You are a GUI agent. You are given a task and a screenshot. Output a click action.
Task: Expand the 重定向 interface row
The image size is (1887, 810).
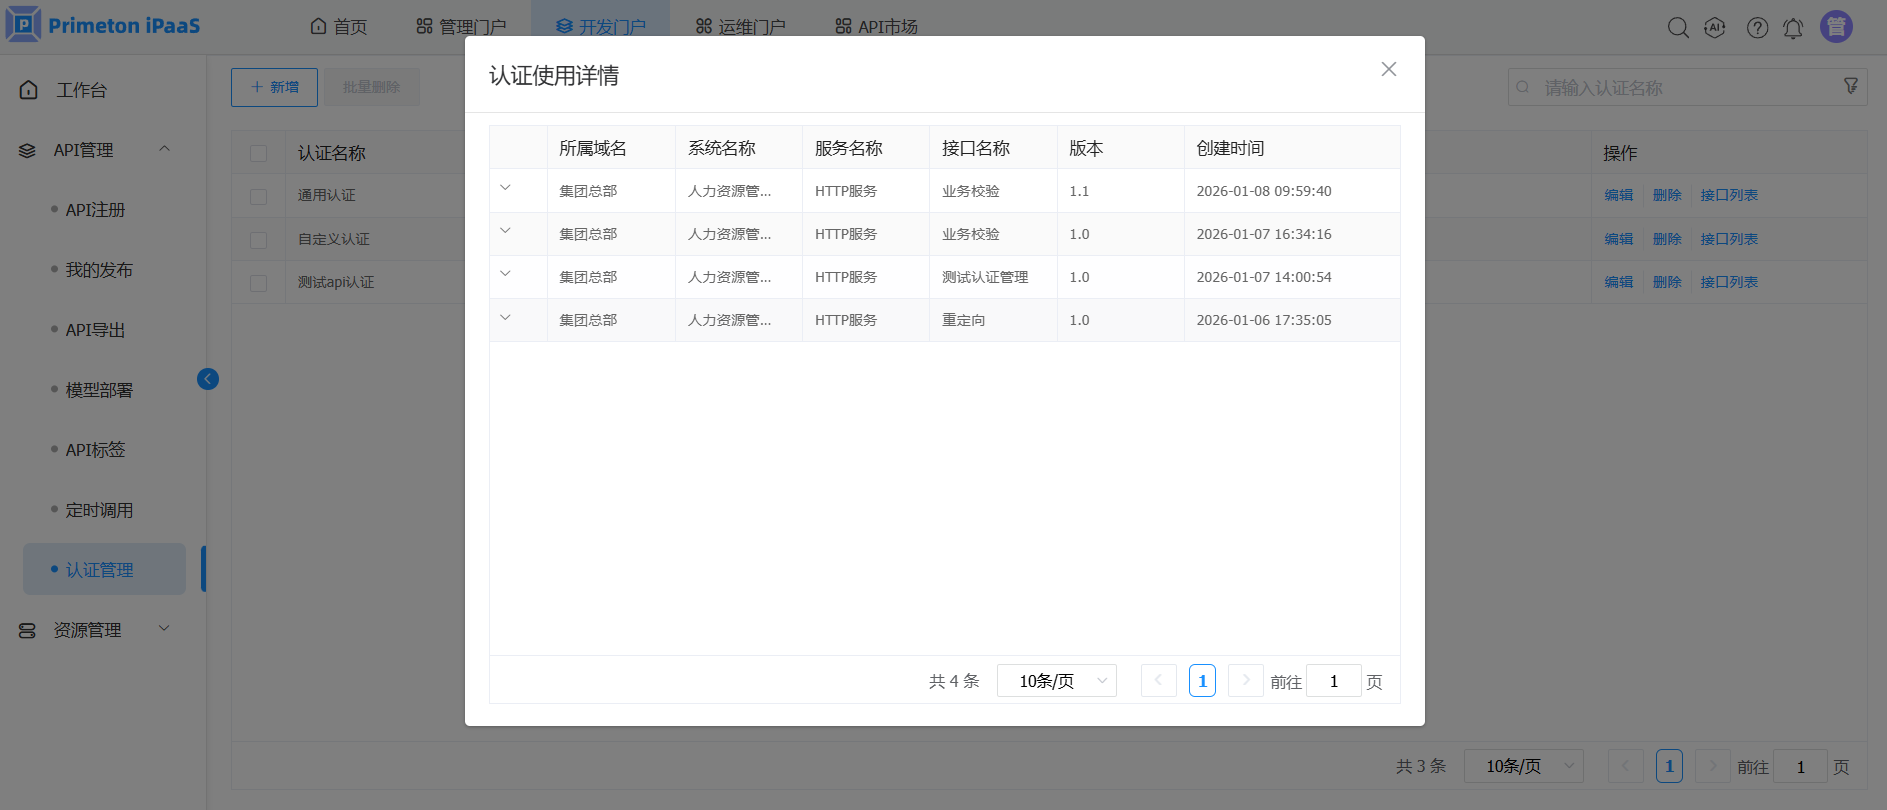[x=505, y=318]
